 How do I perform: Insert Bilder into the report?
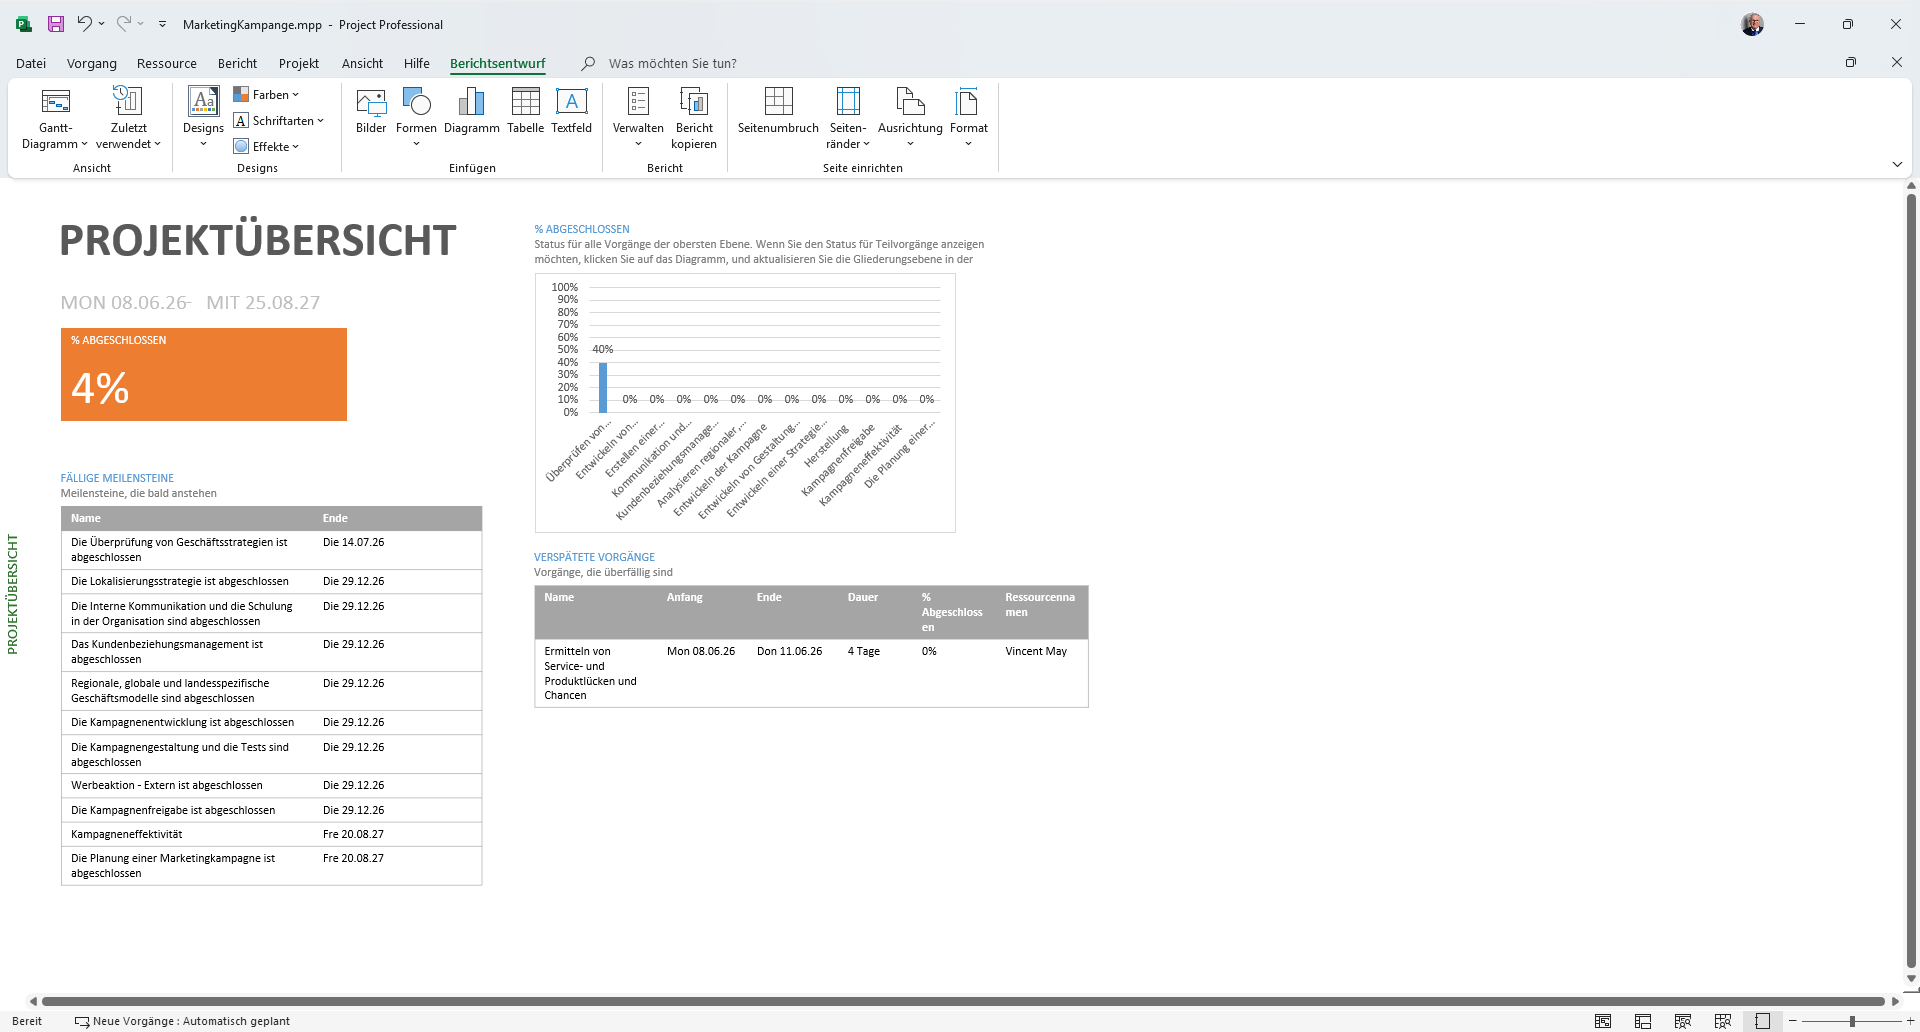371,111
